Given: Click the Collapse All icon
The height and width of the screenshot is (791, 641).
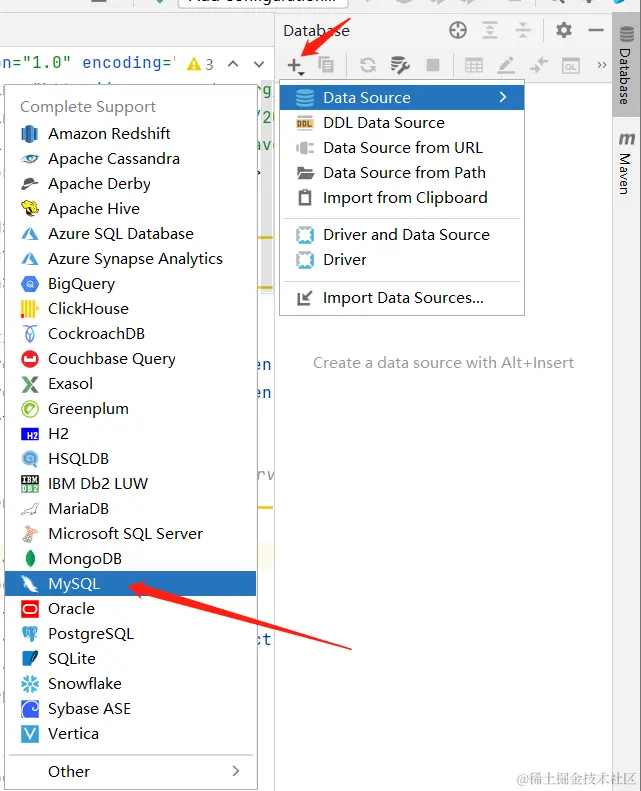Looking at the screenshot, I should [523, 30].
